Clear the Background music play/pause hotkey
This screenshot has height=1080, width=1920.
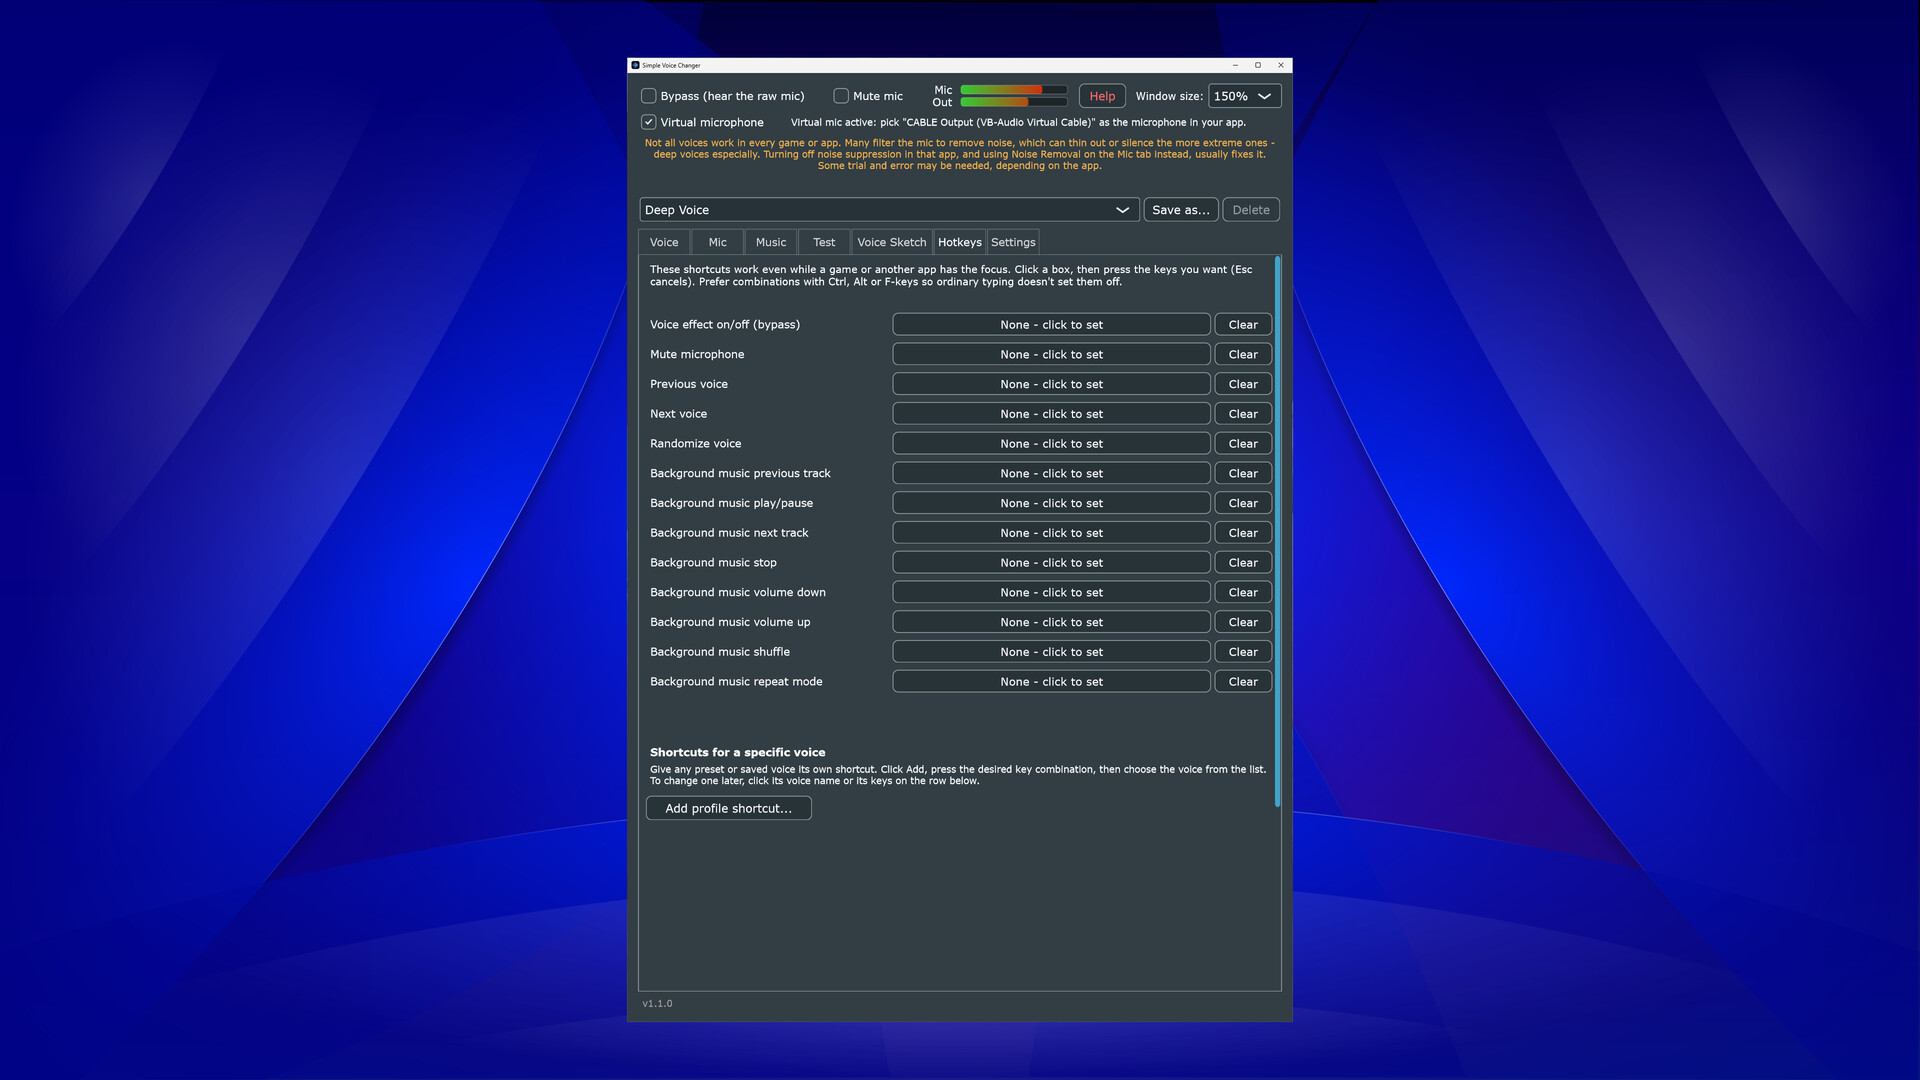(x=1243, y=503)
